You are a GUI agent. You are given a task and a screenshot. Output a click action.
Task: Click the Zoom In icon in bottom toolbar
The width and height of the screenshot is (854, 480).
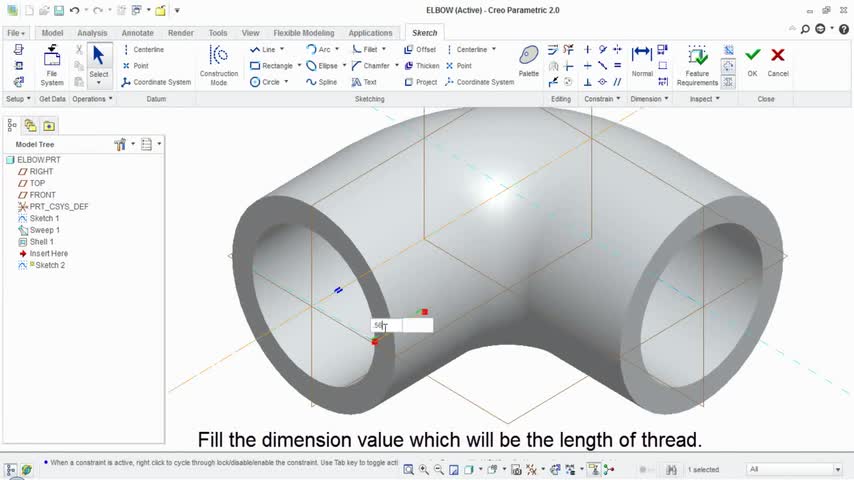pyautogui.click(x=423, y=469)
